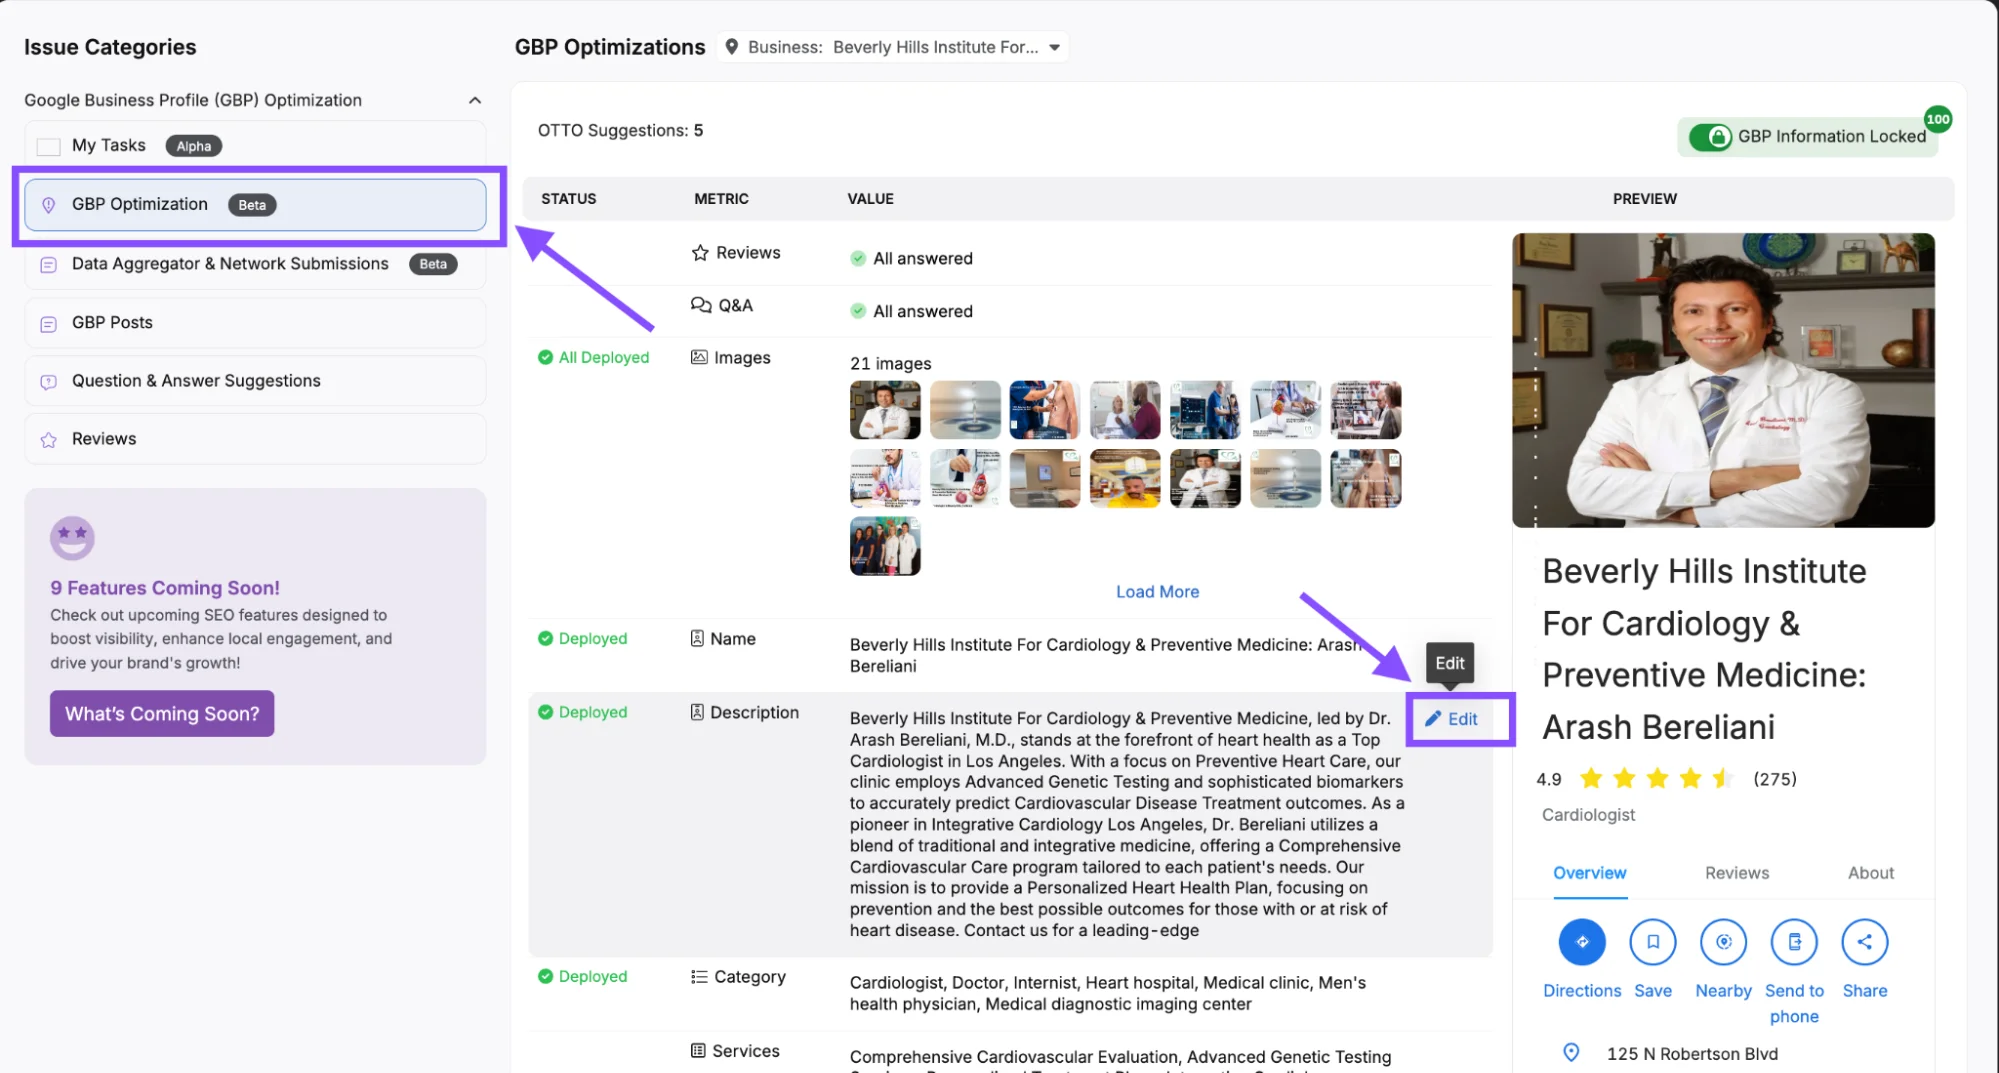Click Deployed status in Category row

coord(582,976)
